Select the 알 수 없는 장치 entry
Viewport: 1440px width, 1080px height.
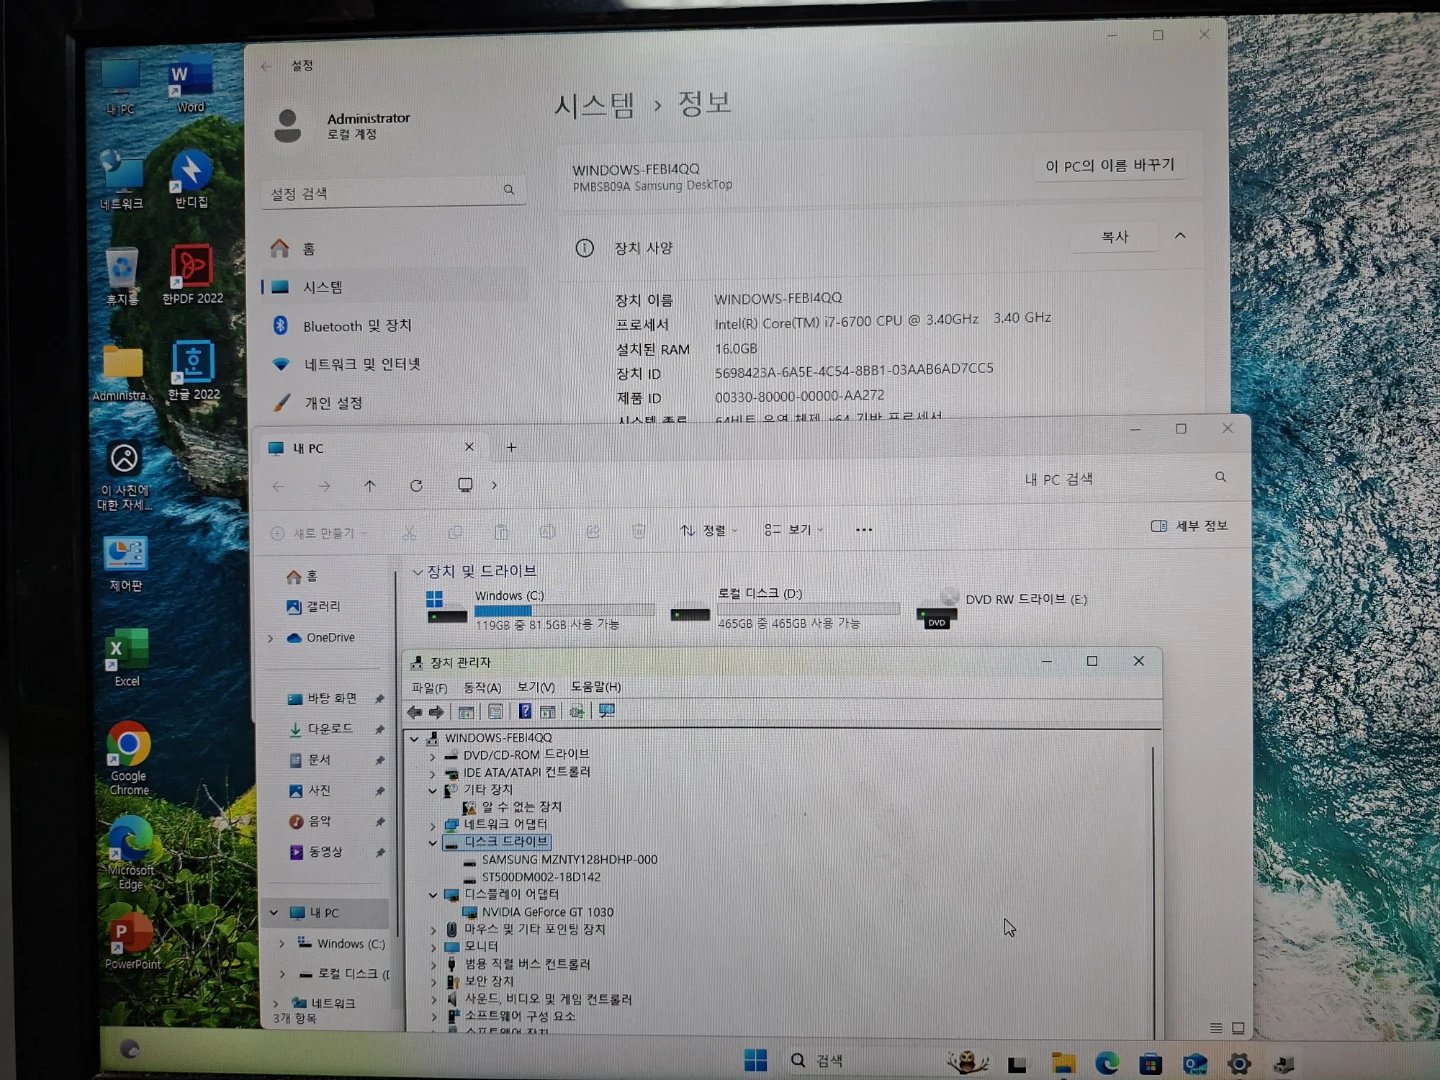pos(522,807)
